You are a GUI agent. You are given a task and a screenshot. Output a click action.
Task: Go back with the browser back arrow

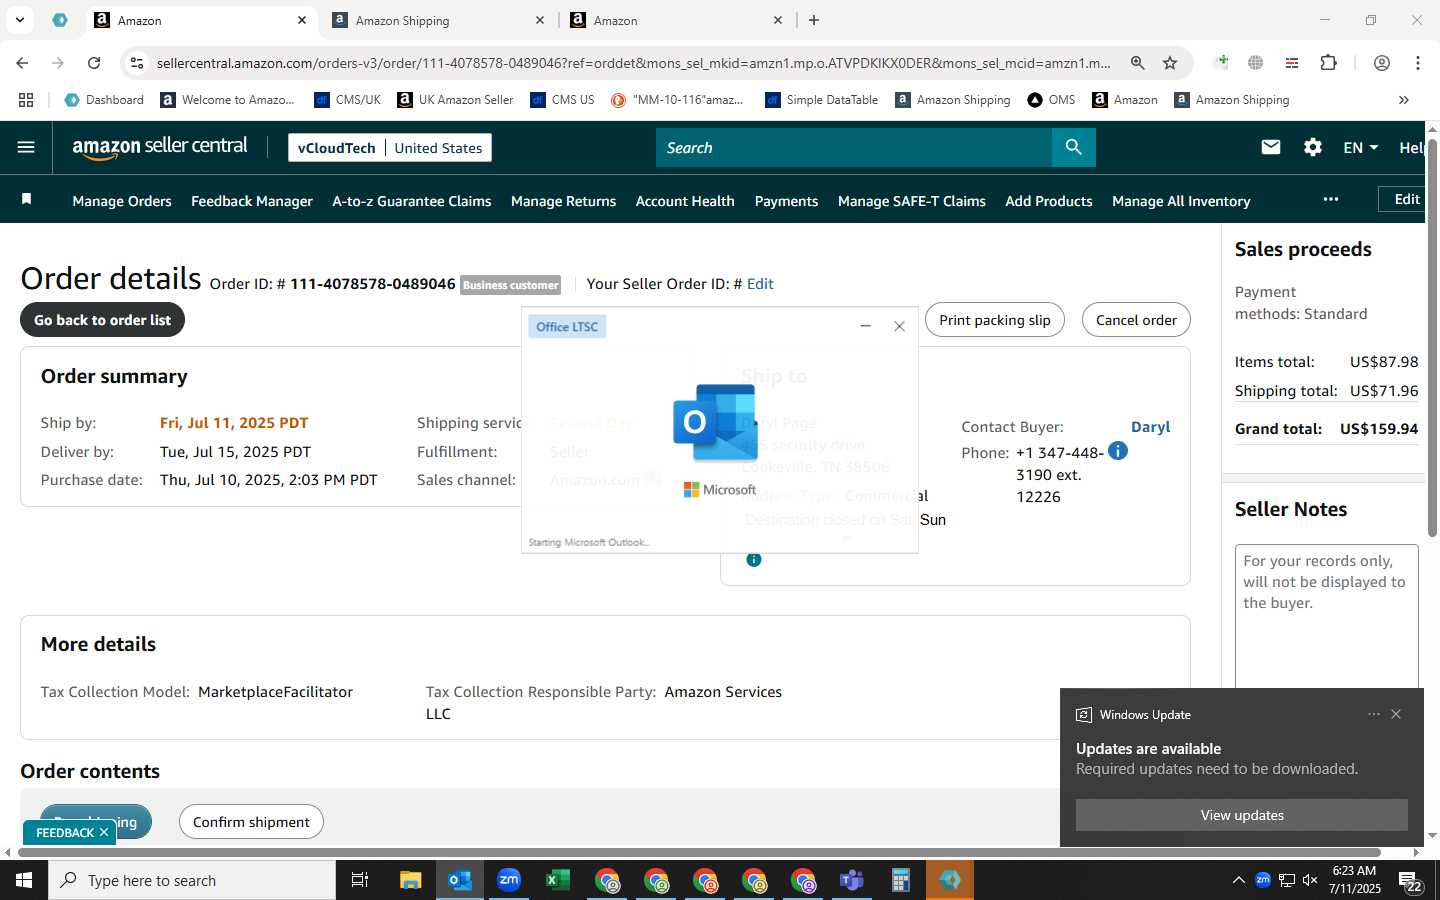click(22, 63)
